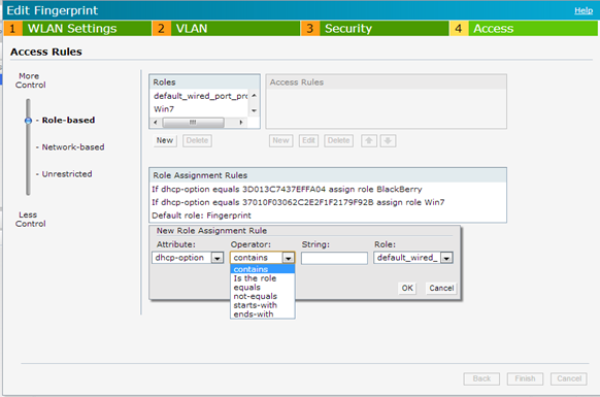Image resolution: width=600 pixels, height=397 pixels.
Task: Select the Role-based control level
Action: click(68, 120)
